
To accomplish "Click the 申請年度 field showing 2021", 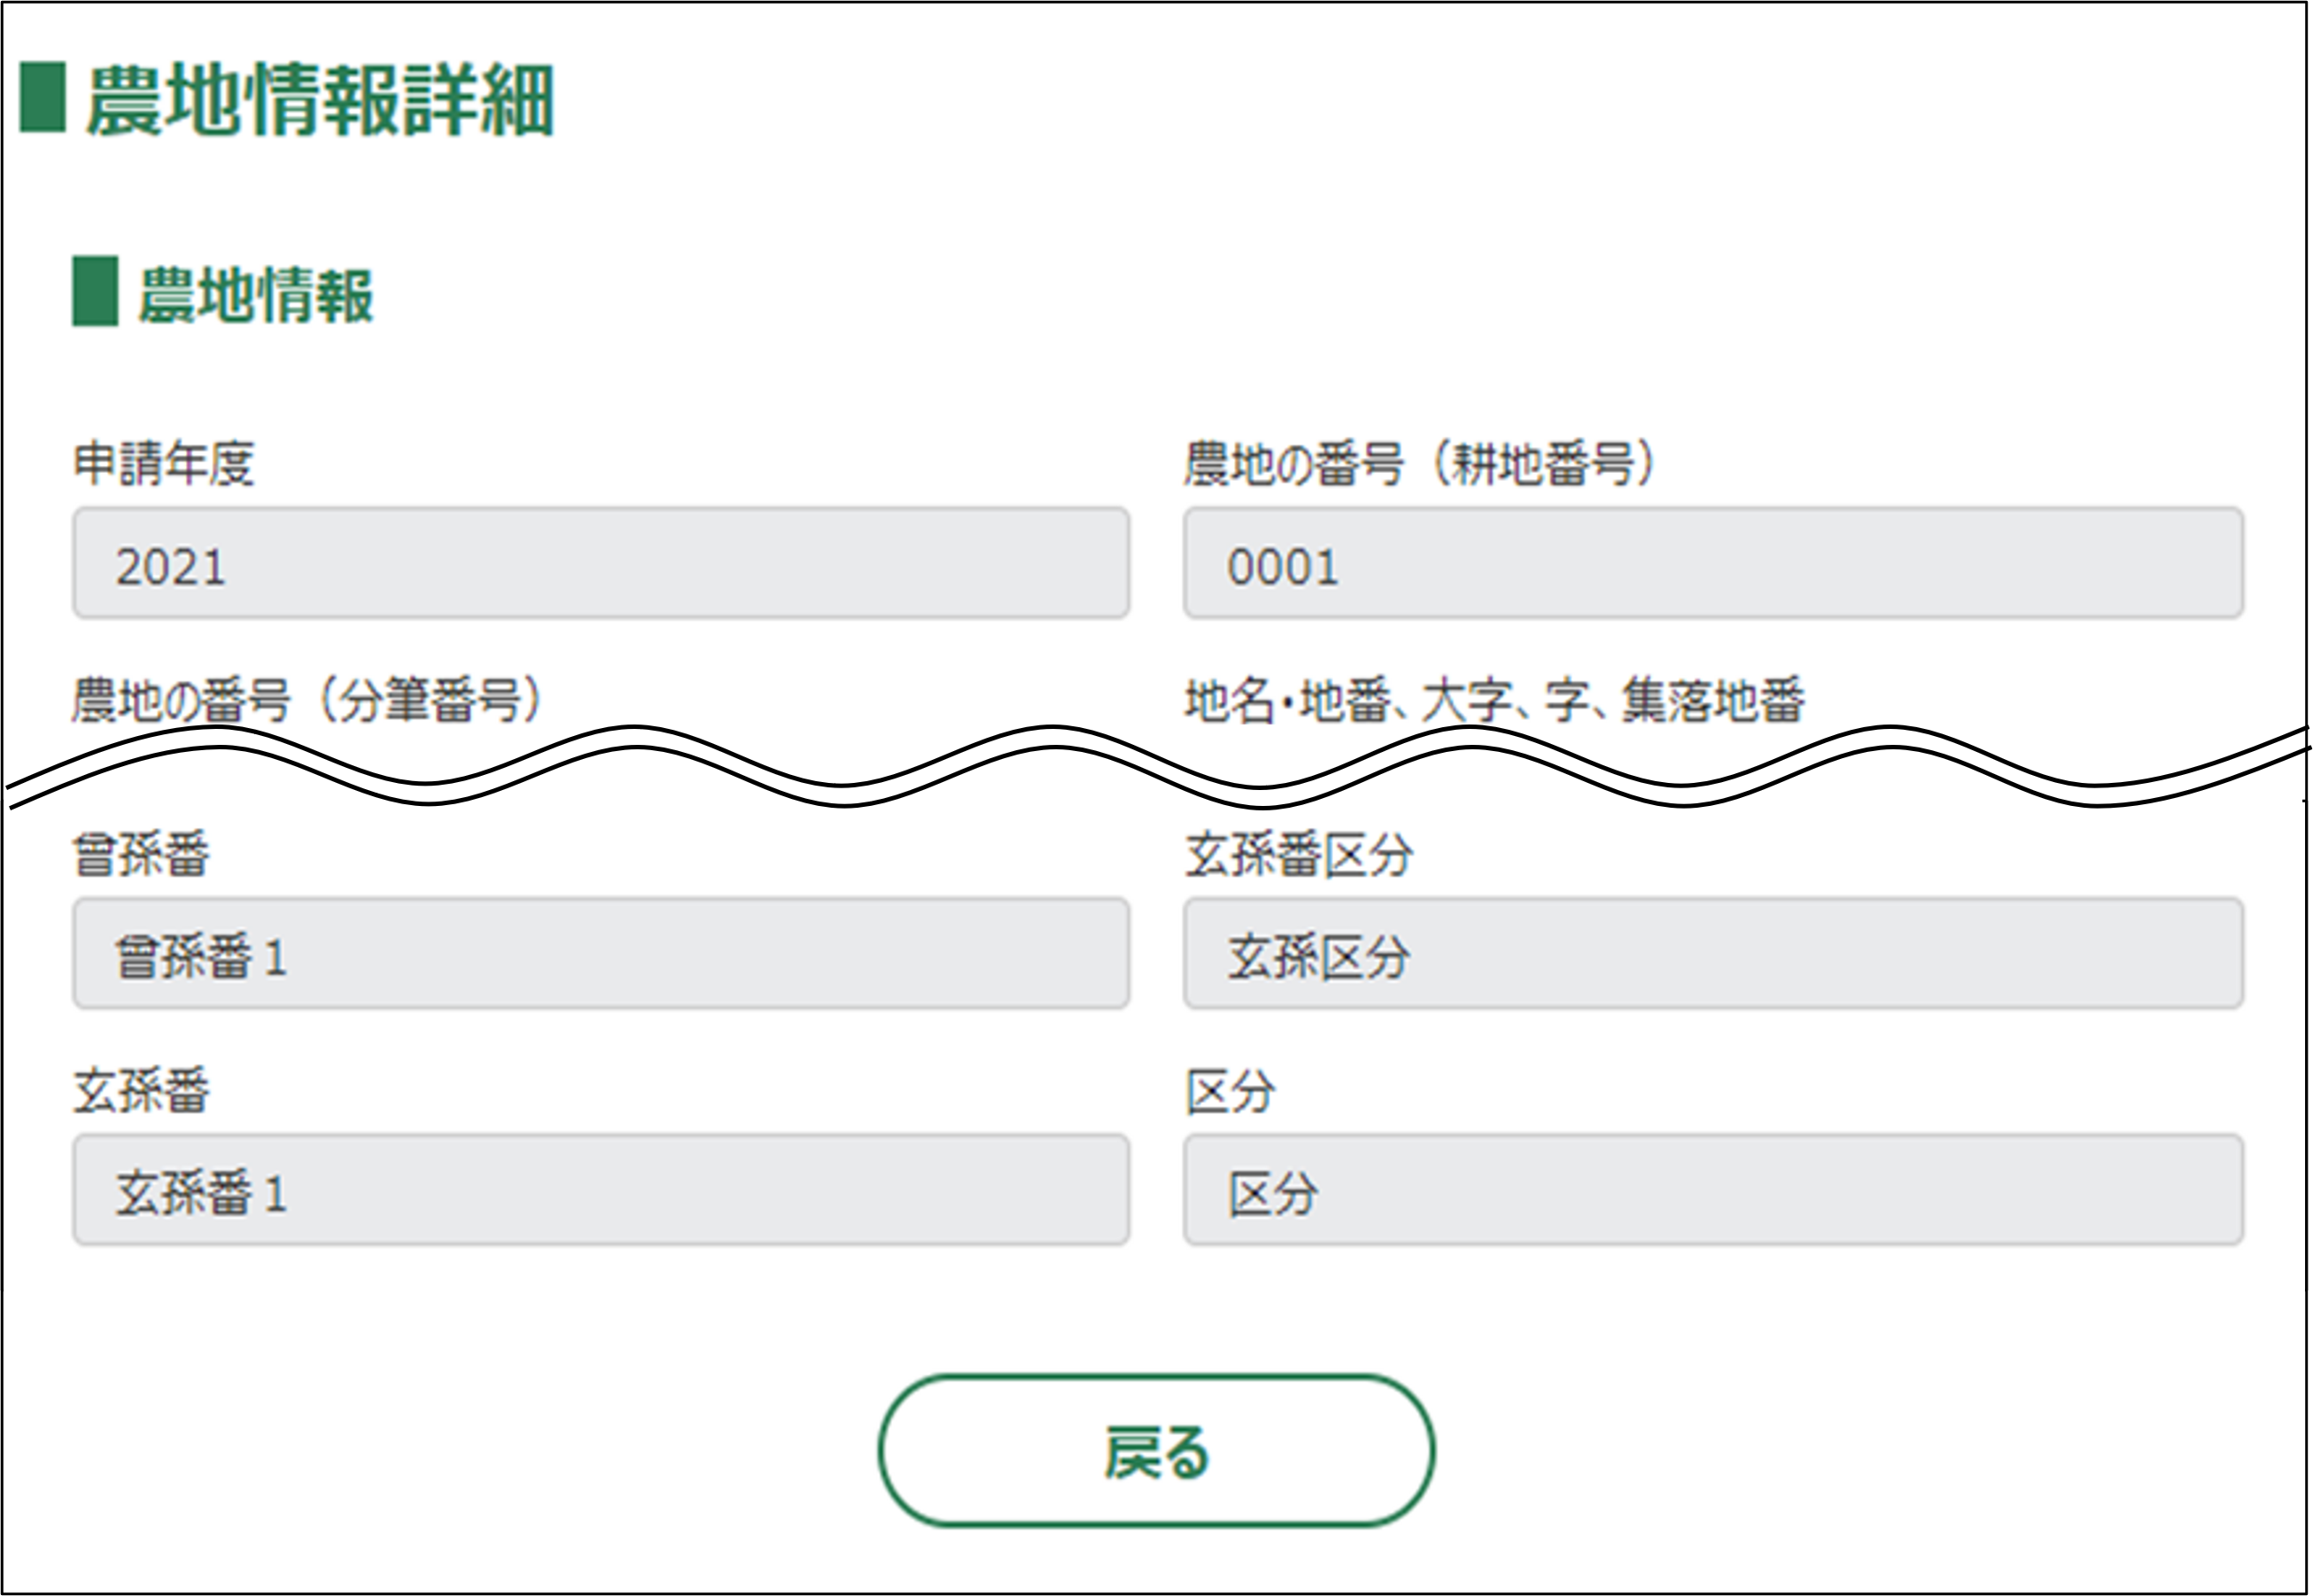I will [x=601, y=563].
